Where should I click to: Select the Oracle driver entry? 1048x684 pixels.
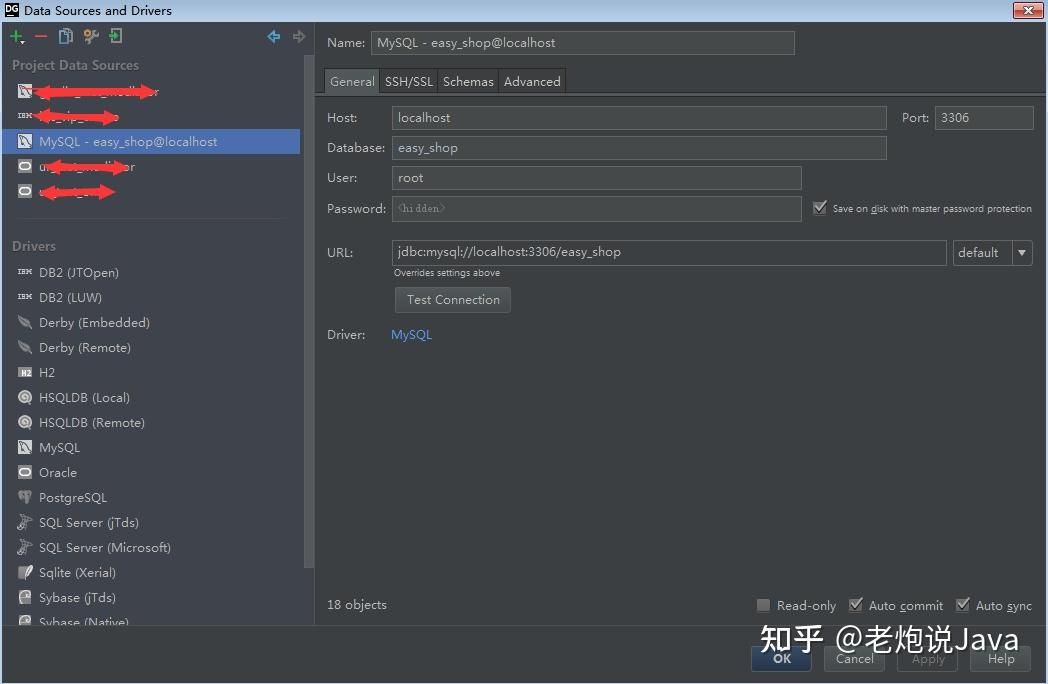(56, 472)
